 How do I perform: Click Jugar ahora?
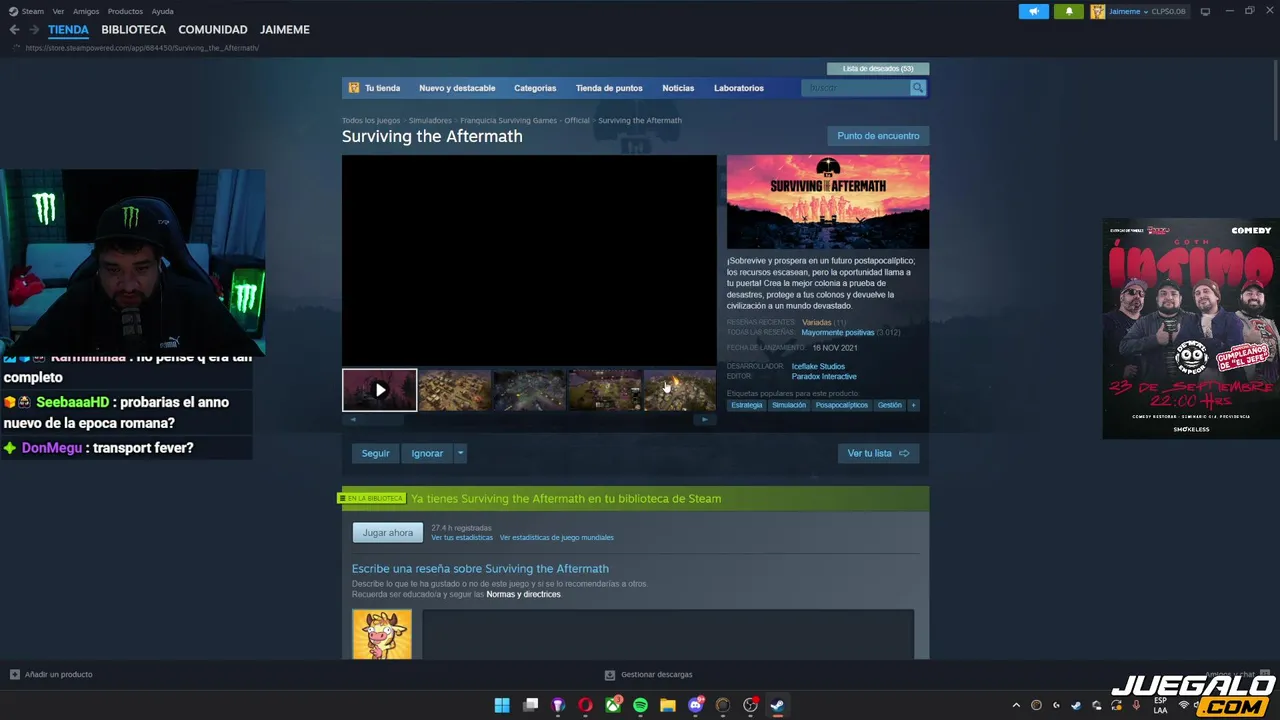[387, 533]
